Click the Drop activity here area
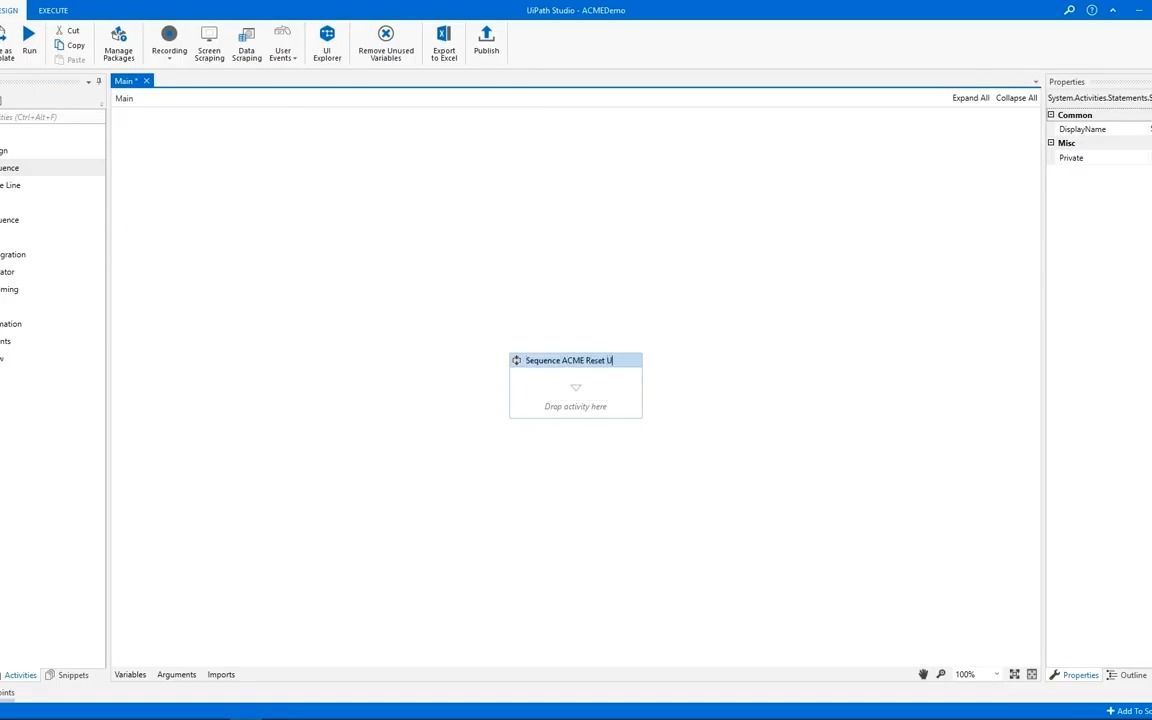This screenshot has width=1152, height=720. 575,406
